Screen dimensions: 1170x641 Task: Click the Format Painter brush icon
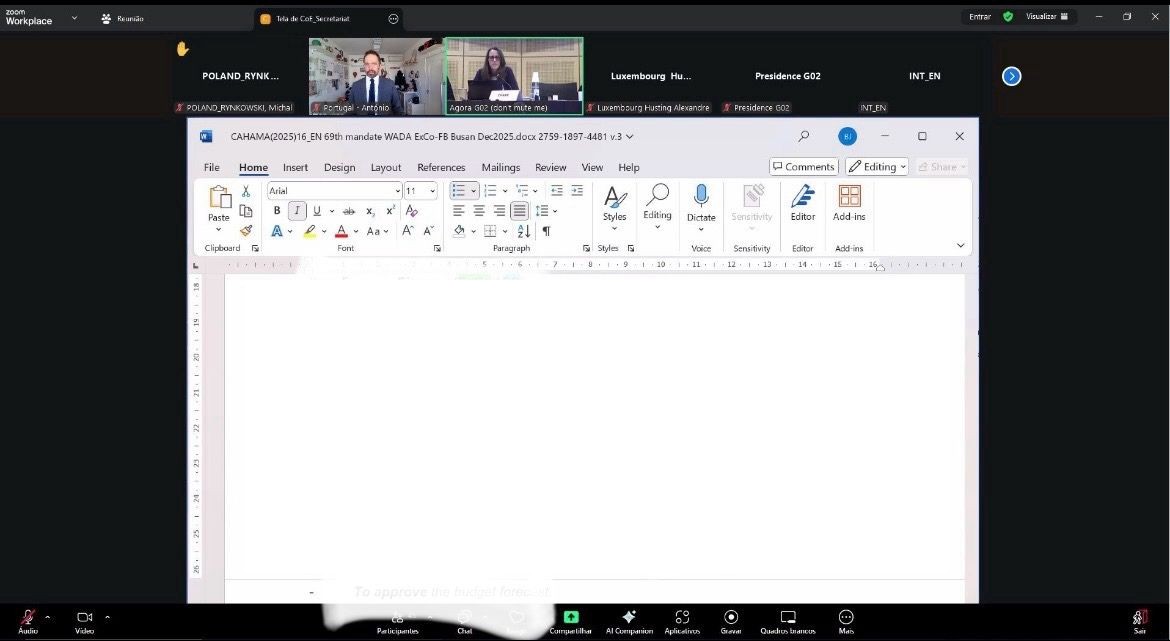coord(246,231)
